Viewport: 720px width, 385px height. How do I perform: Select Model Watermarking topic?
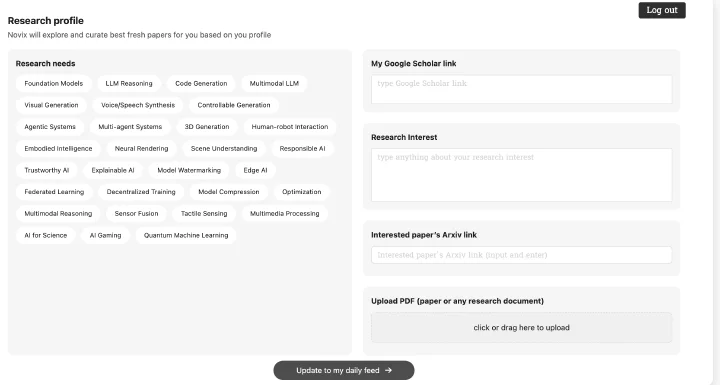(189, 170)
